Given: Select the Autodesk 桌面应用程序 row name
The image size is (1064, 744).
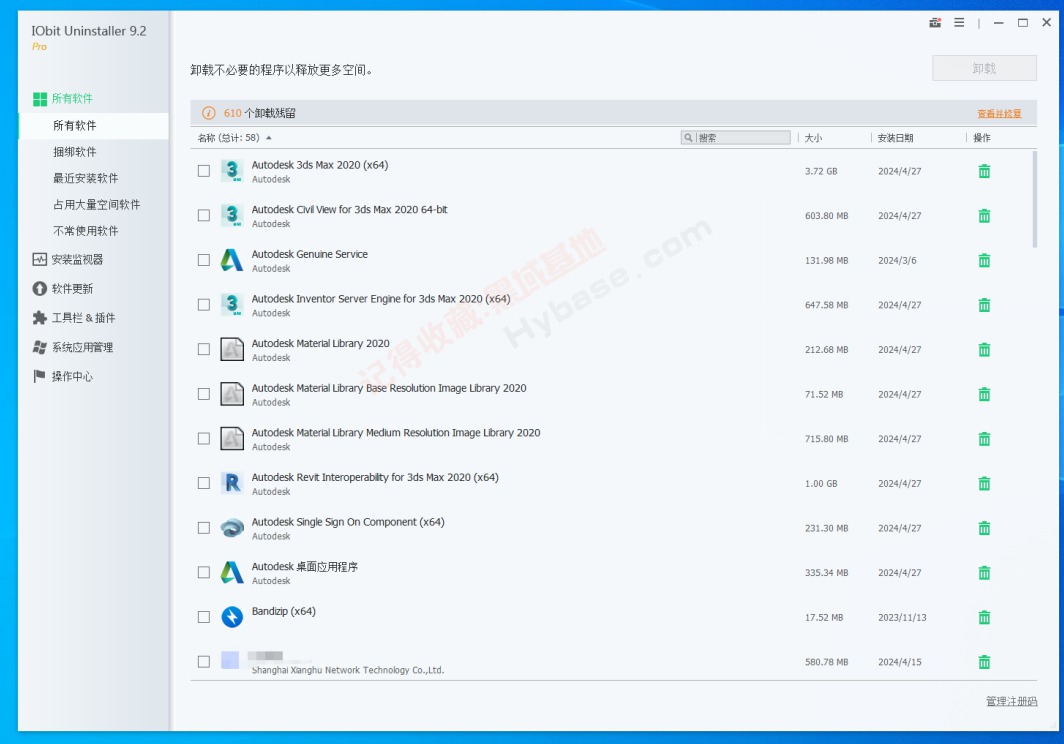Looking at the screenshot, I should (x=305, y=567).
